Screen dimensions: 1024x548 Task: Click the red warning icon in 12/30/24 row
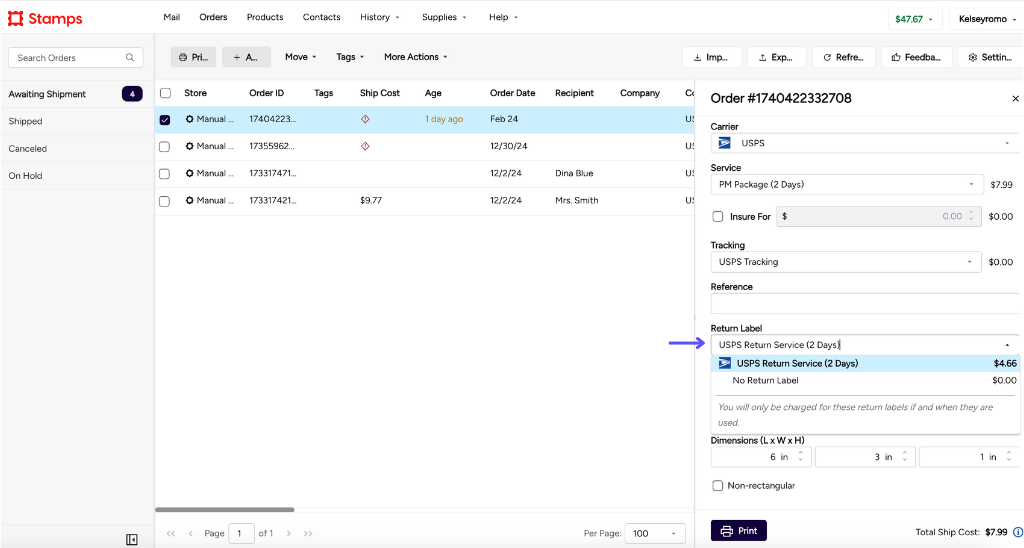click(365, 146)
